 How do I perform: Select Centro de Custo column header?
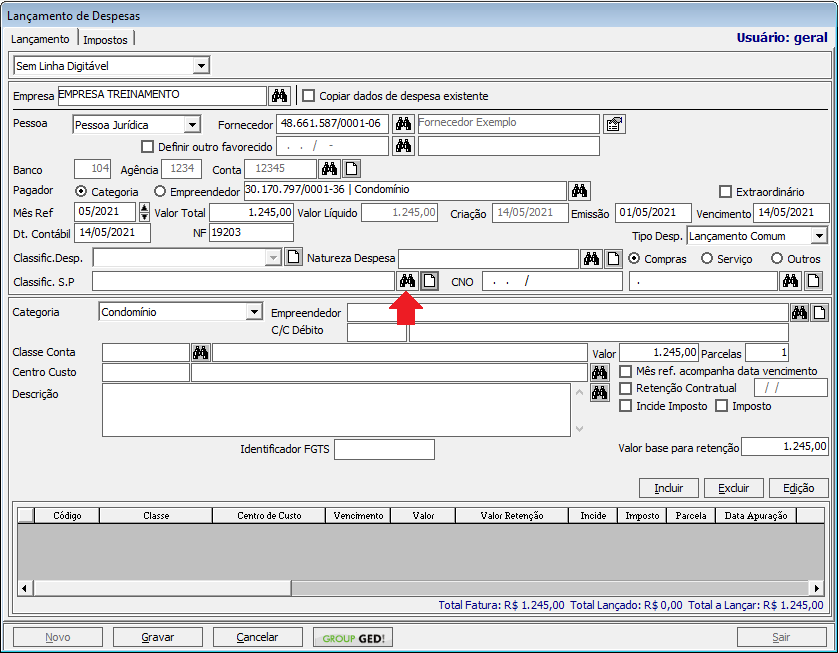point(269,515)
